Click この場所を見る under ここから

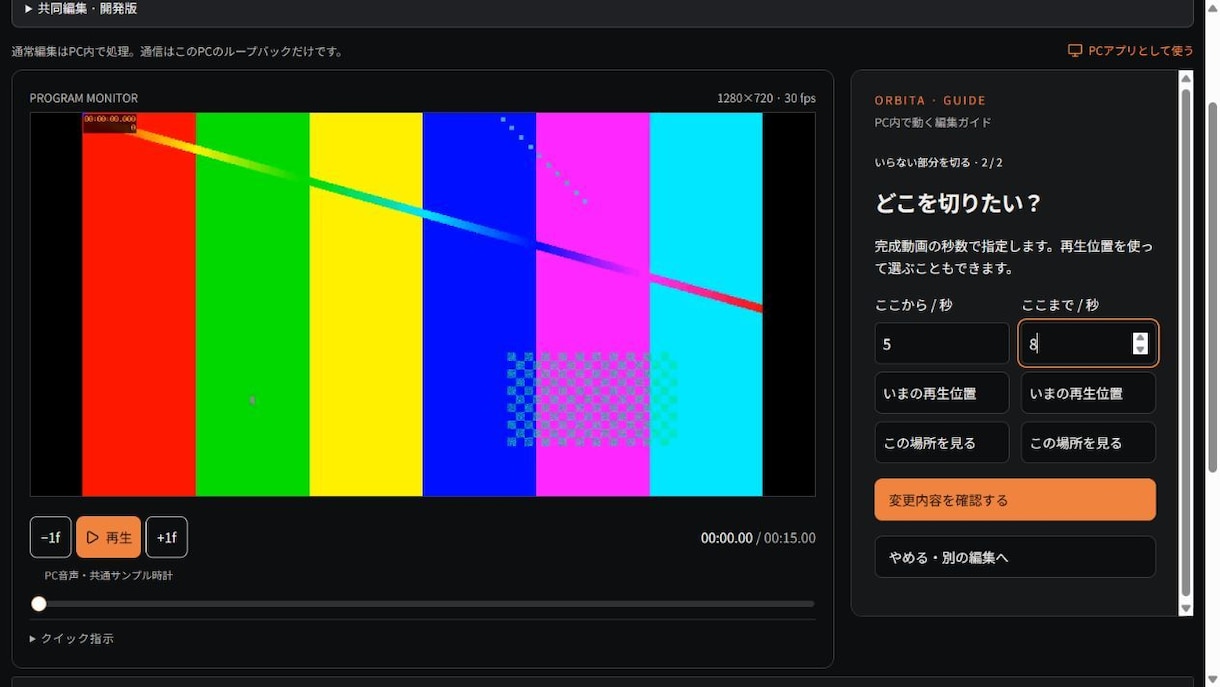tap(942, 443)
